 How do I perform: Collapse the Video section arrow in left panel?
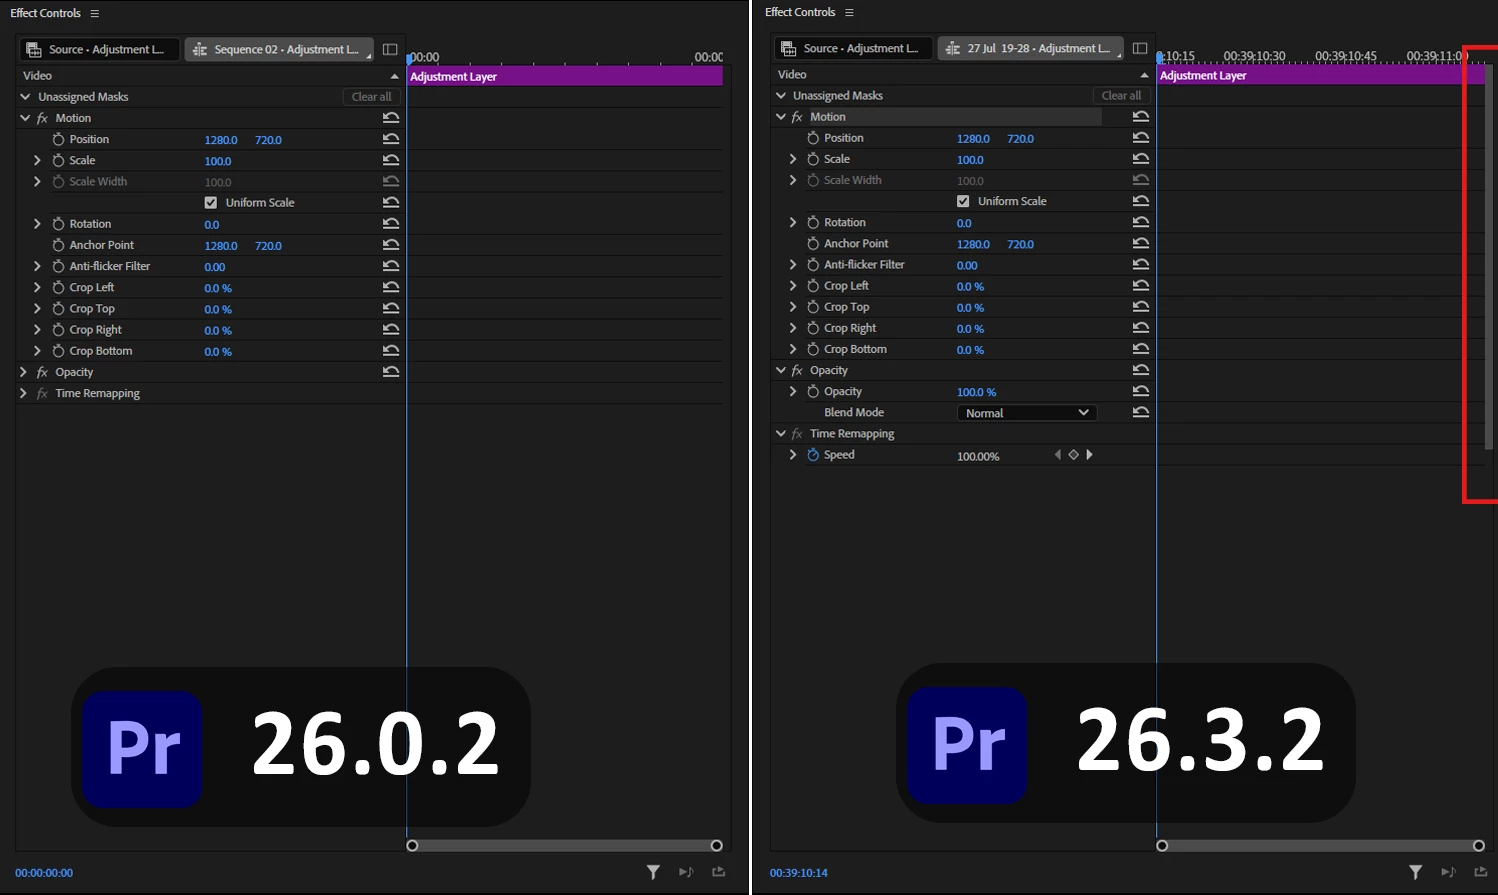(394, 76)
